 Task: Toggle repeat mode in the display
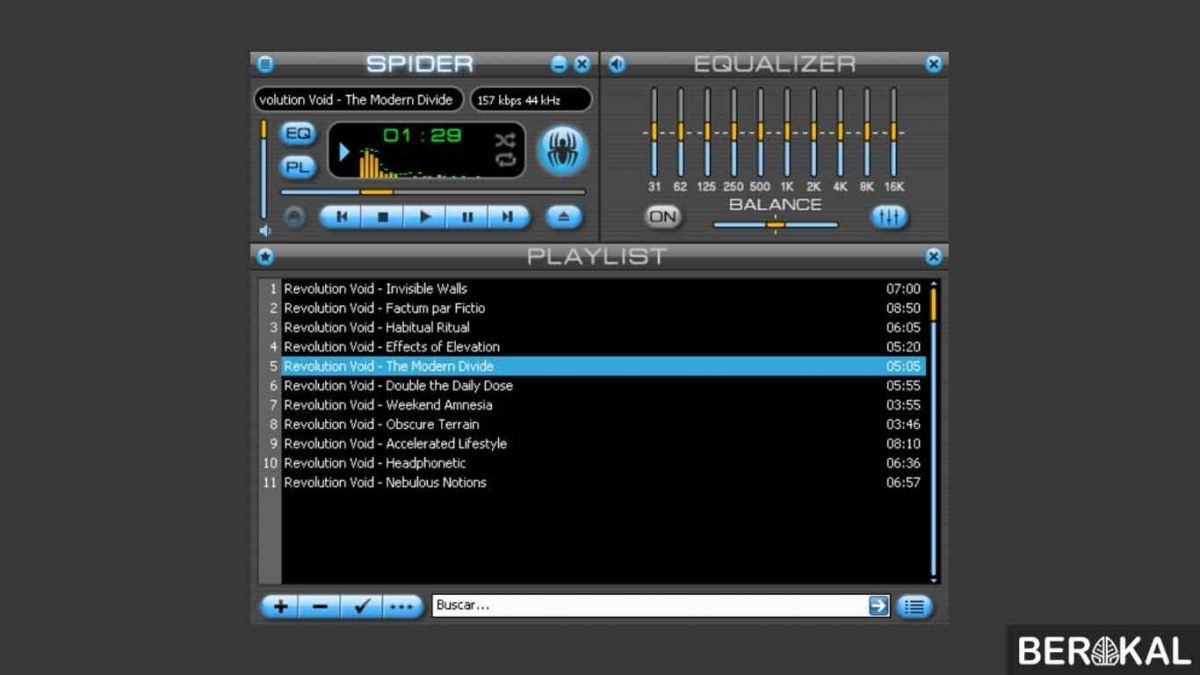tap(505, 159)
